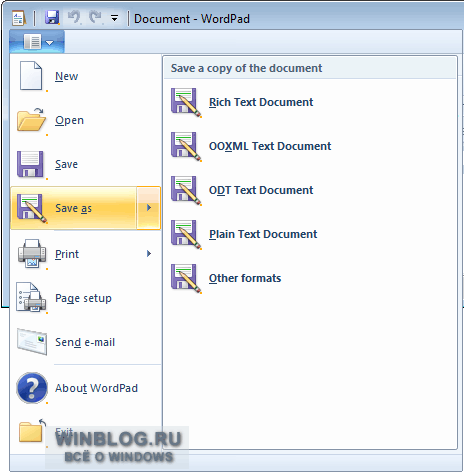Click the Page setup printer icon
The image size is (464, 473).
click(x=31, y=297)
